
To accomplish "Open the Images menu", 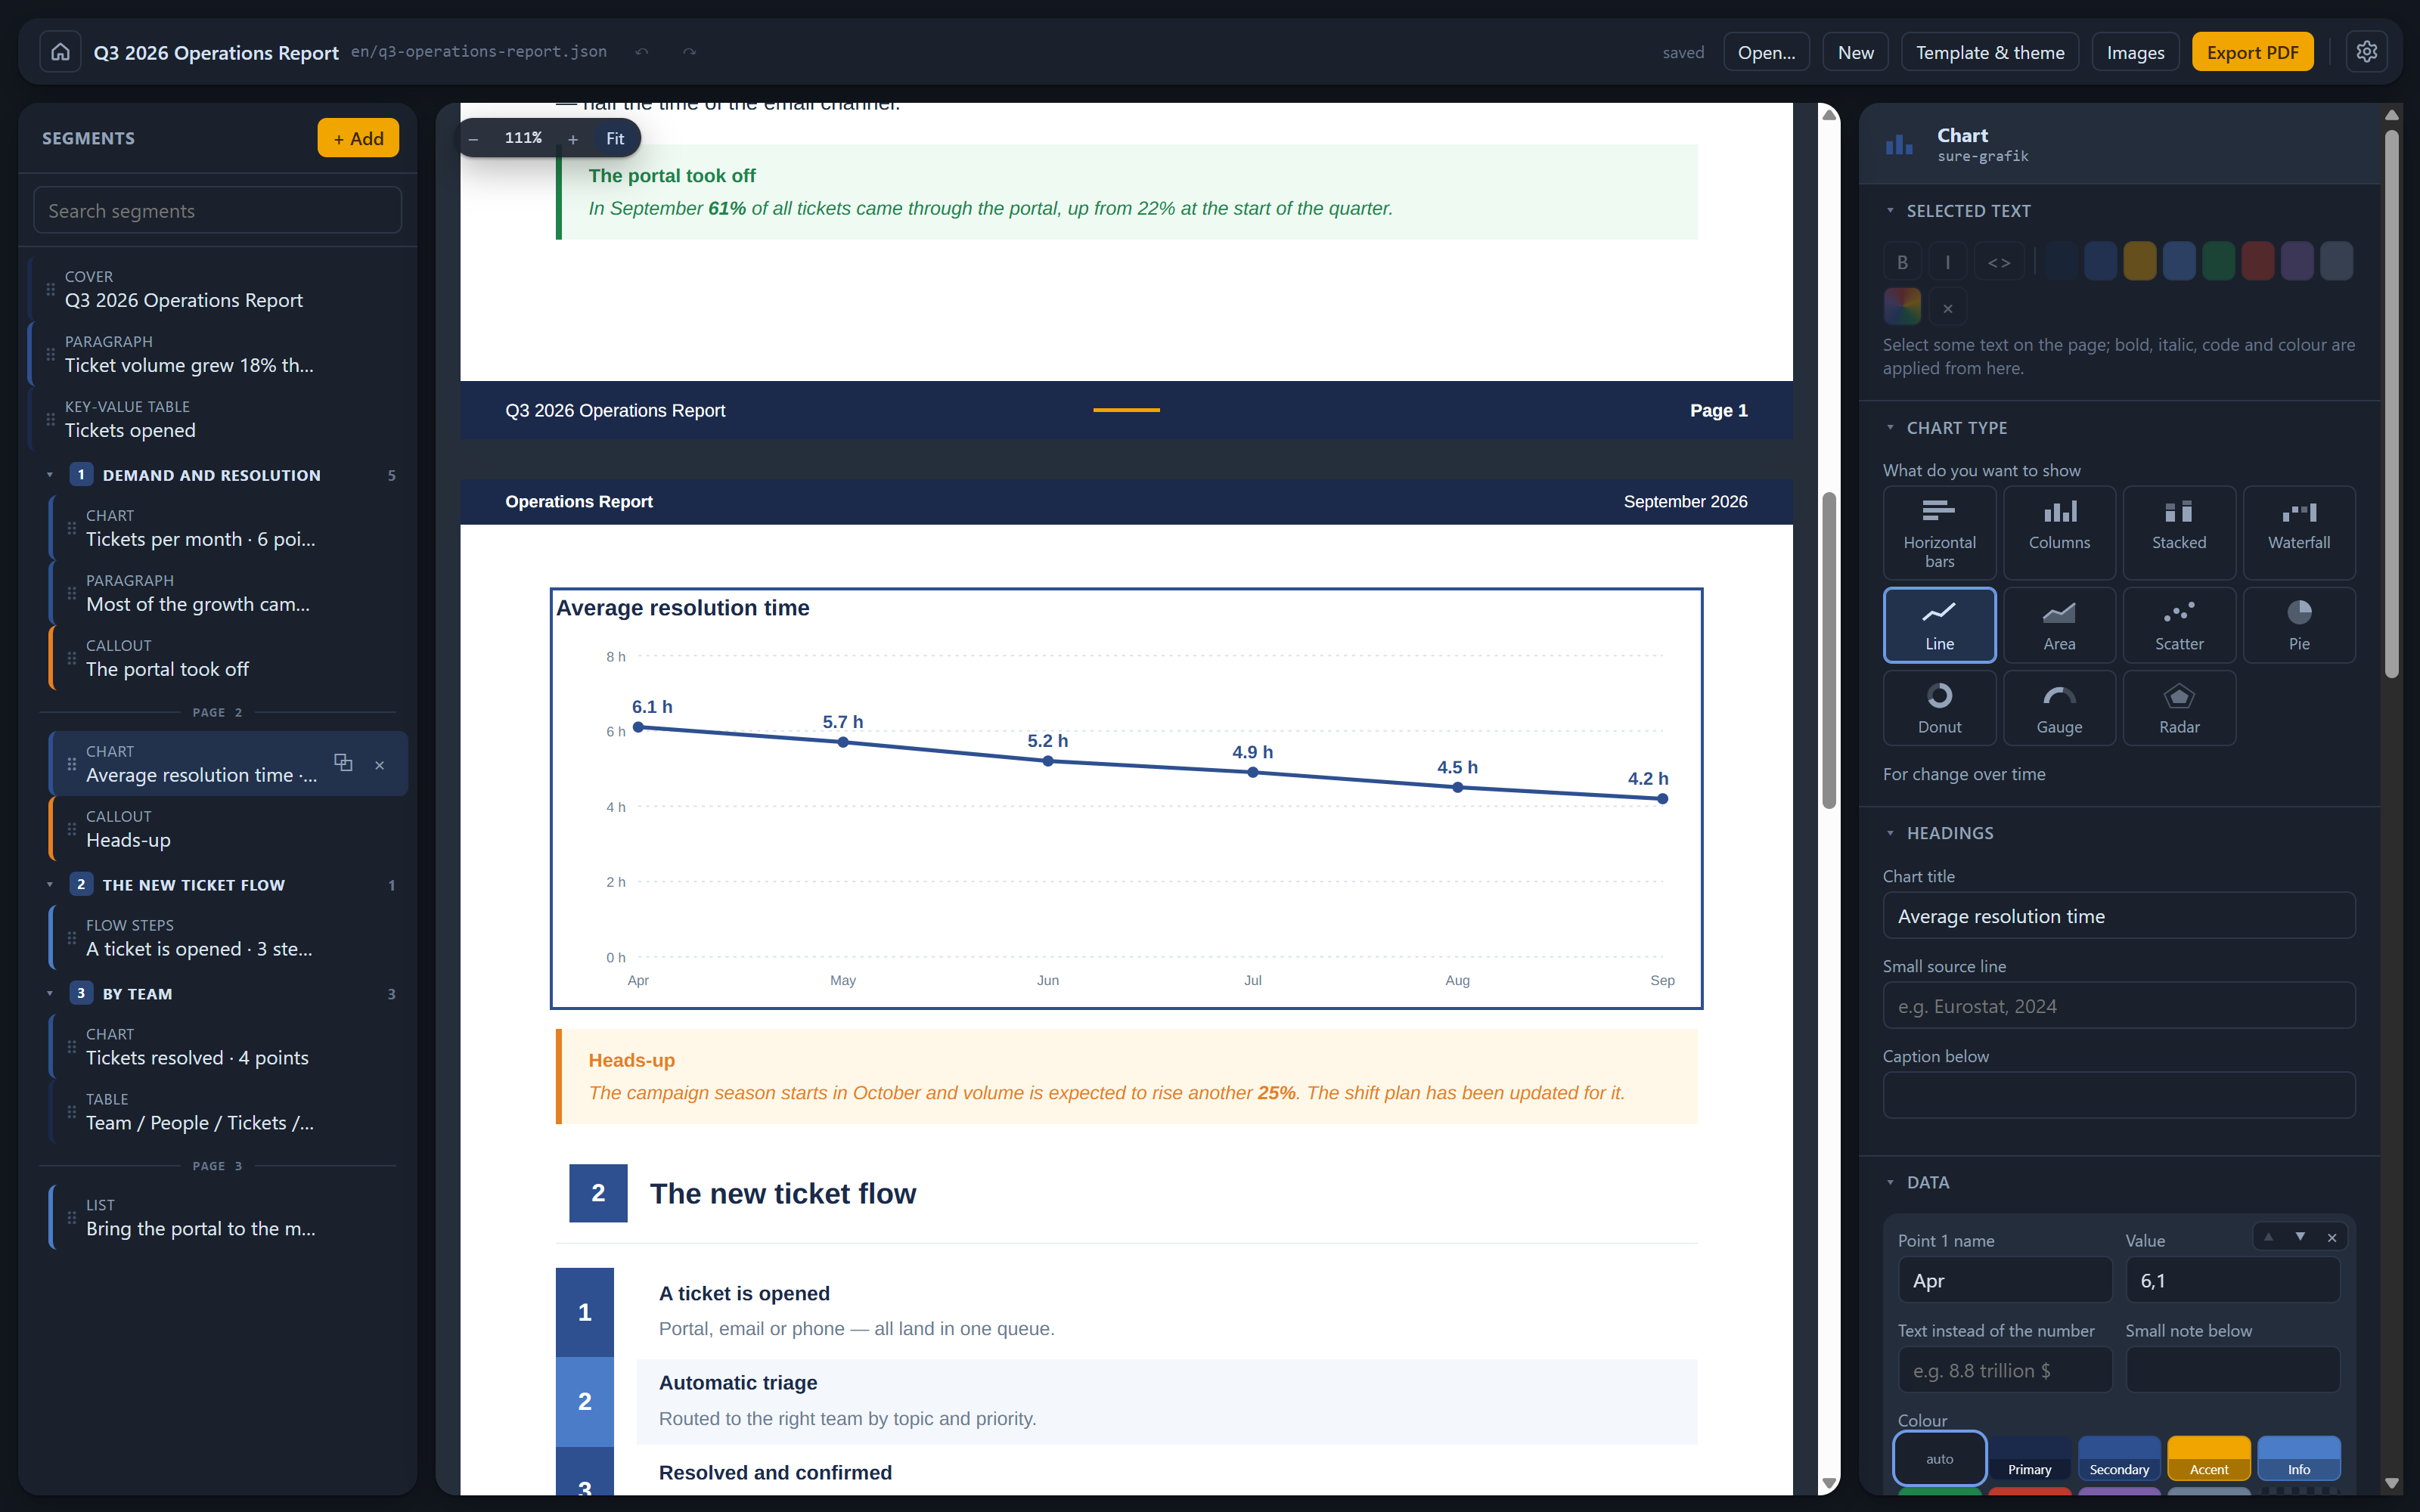I will click(2135, 52).
